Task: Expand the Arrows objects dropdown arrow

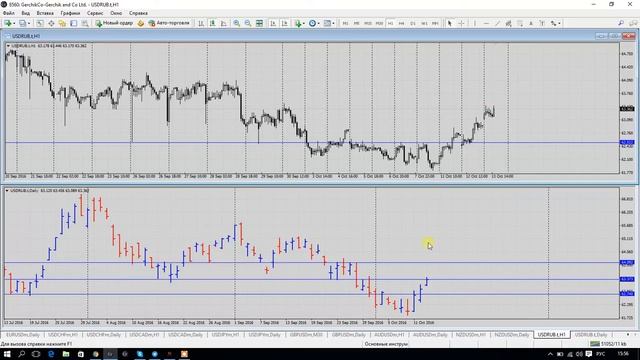Action: click(x=559, y=23)
